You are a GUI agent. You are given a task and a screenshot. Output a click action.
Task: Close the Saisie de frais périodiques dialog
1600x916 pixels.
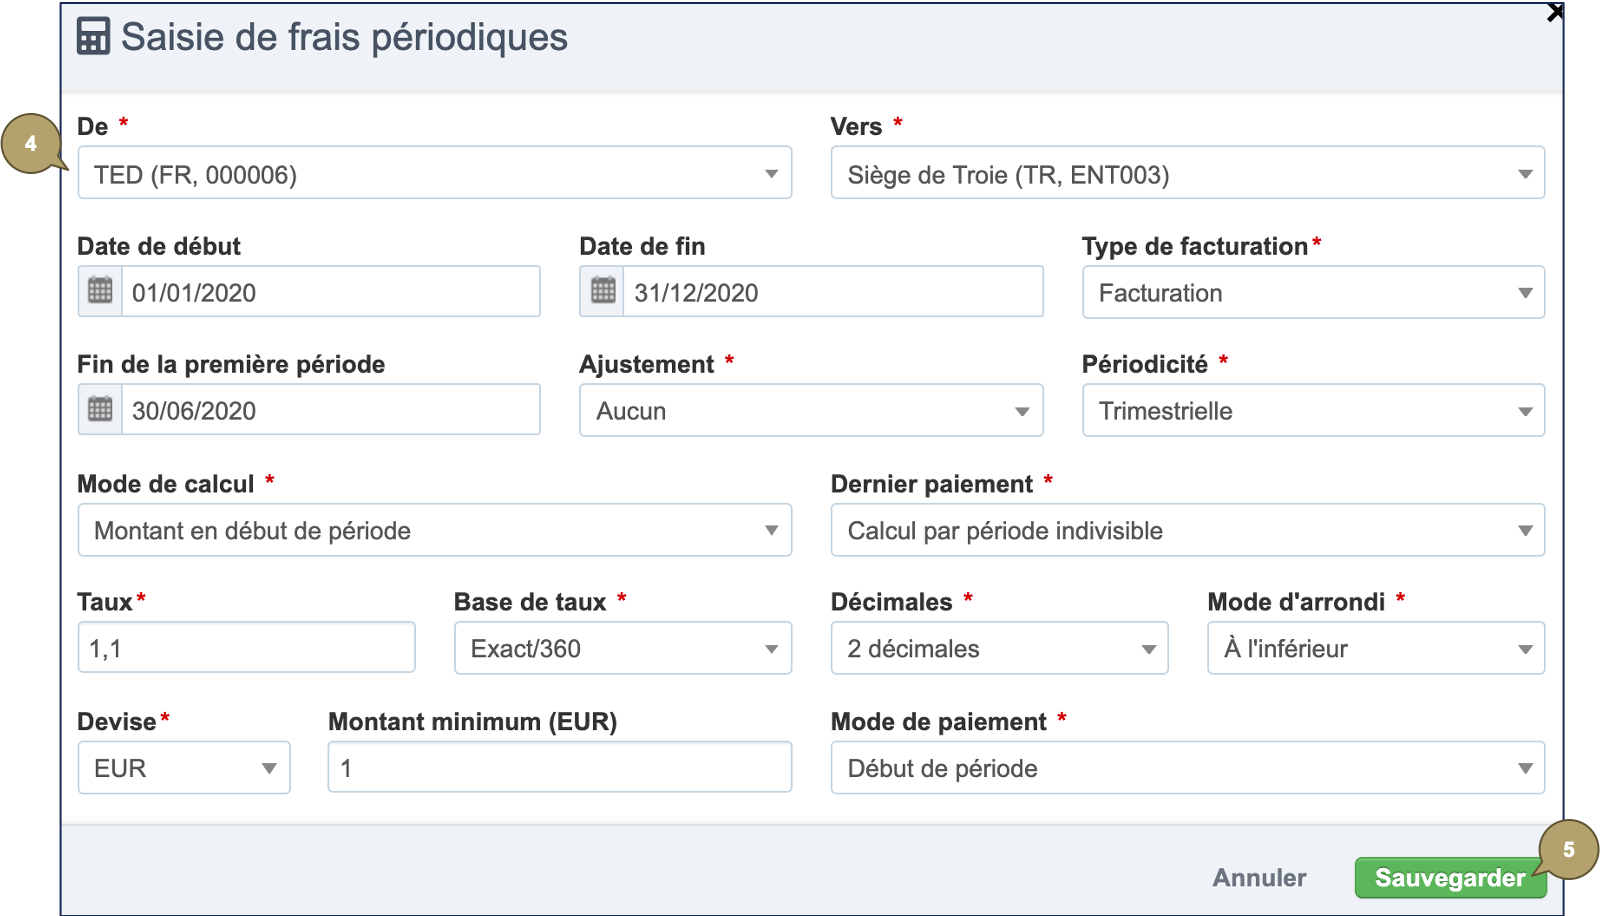pos(1556,12)
